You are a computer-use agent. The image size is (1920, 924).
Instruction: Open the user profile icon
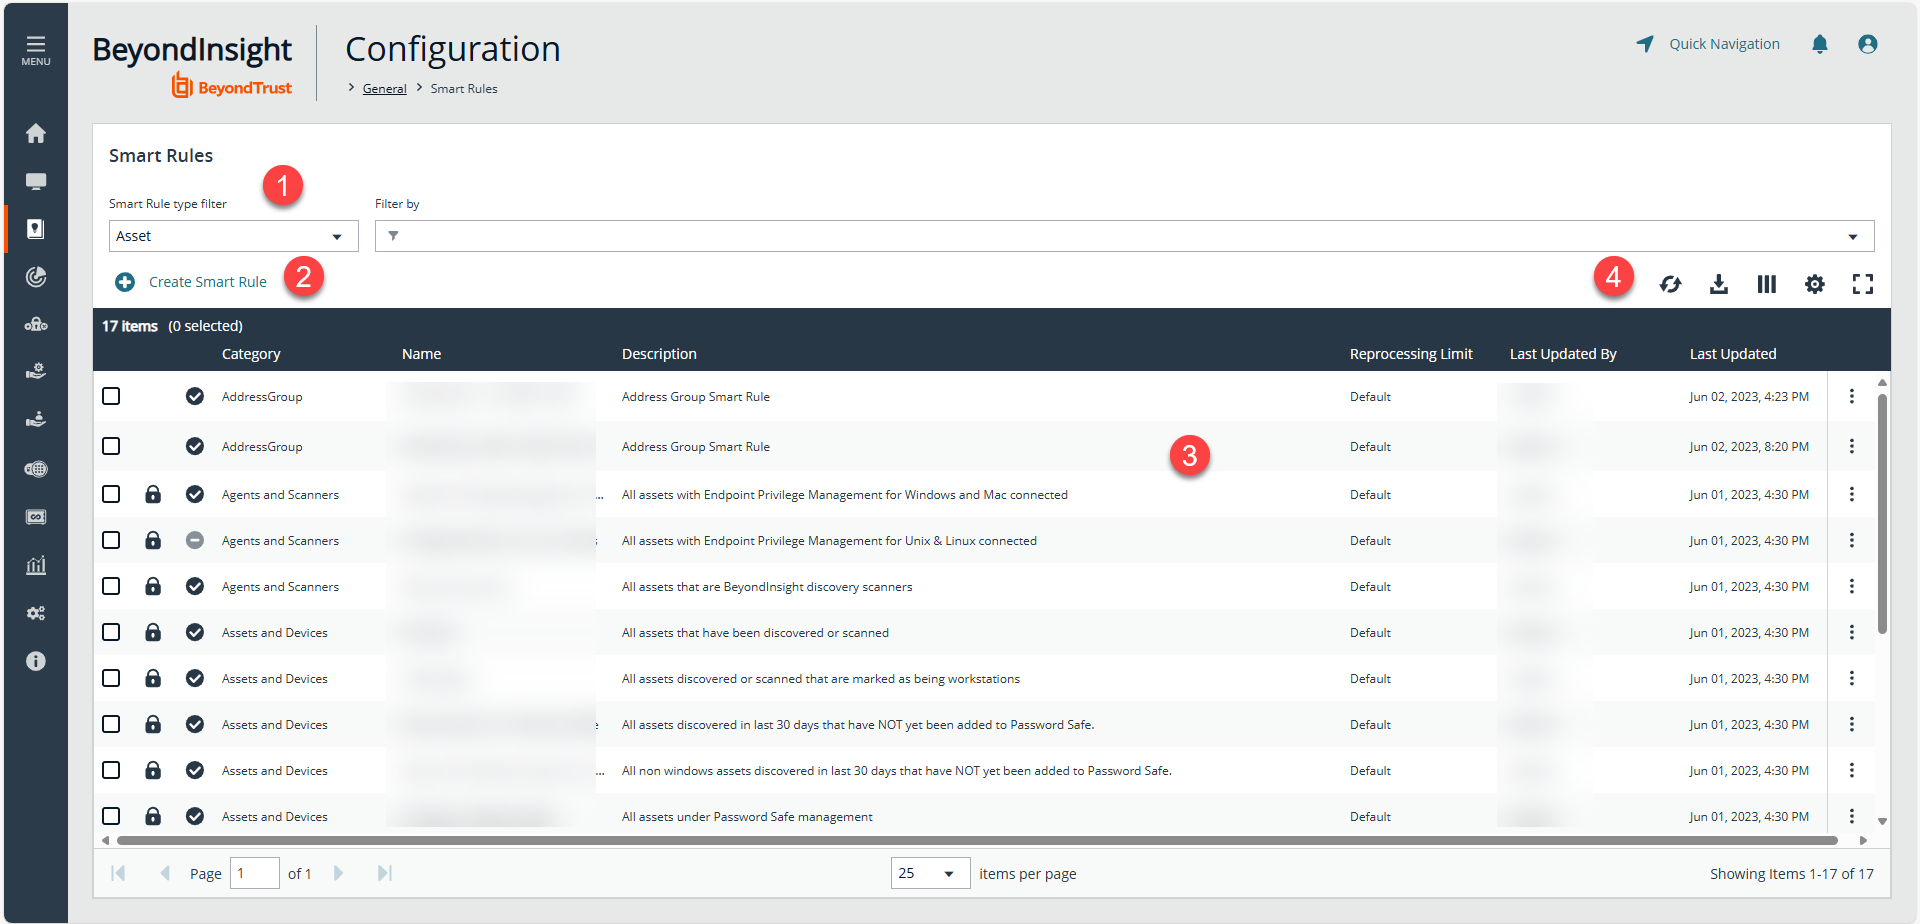[x=1868, y=44]
